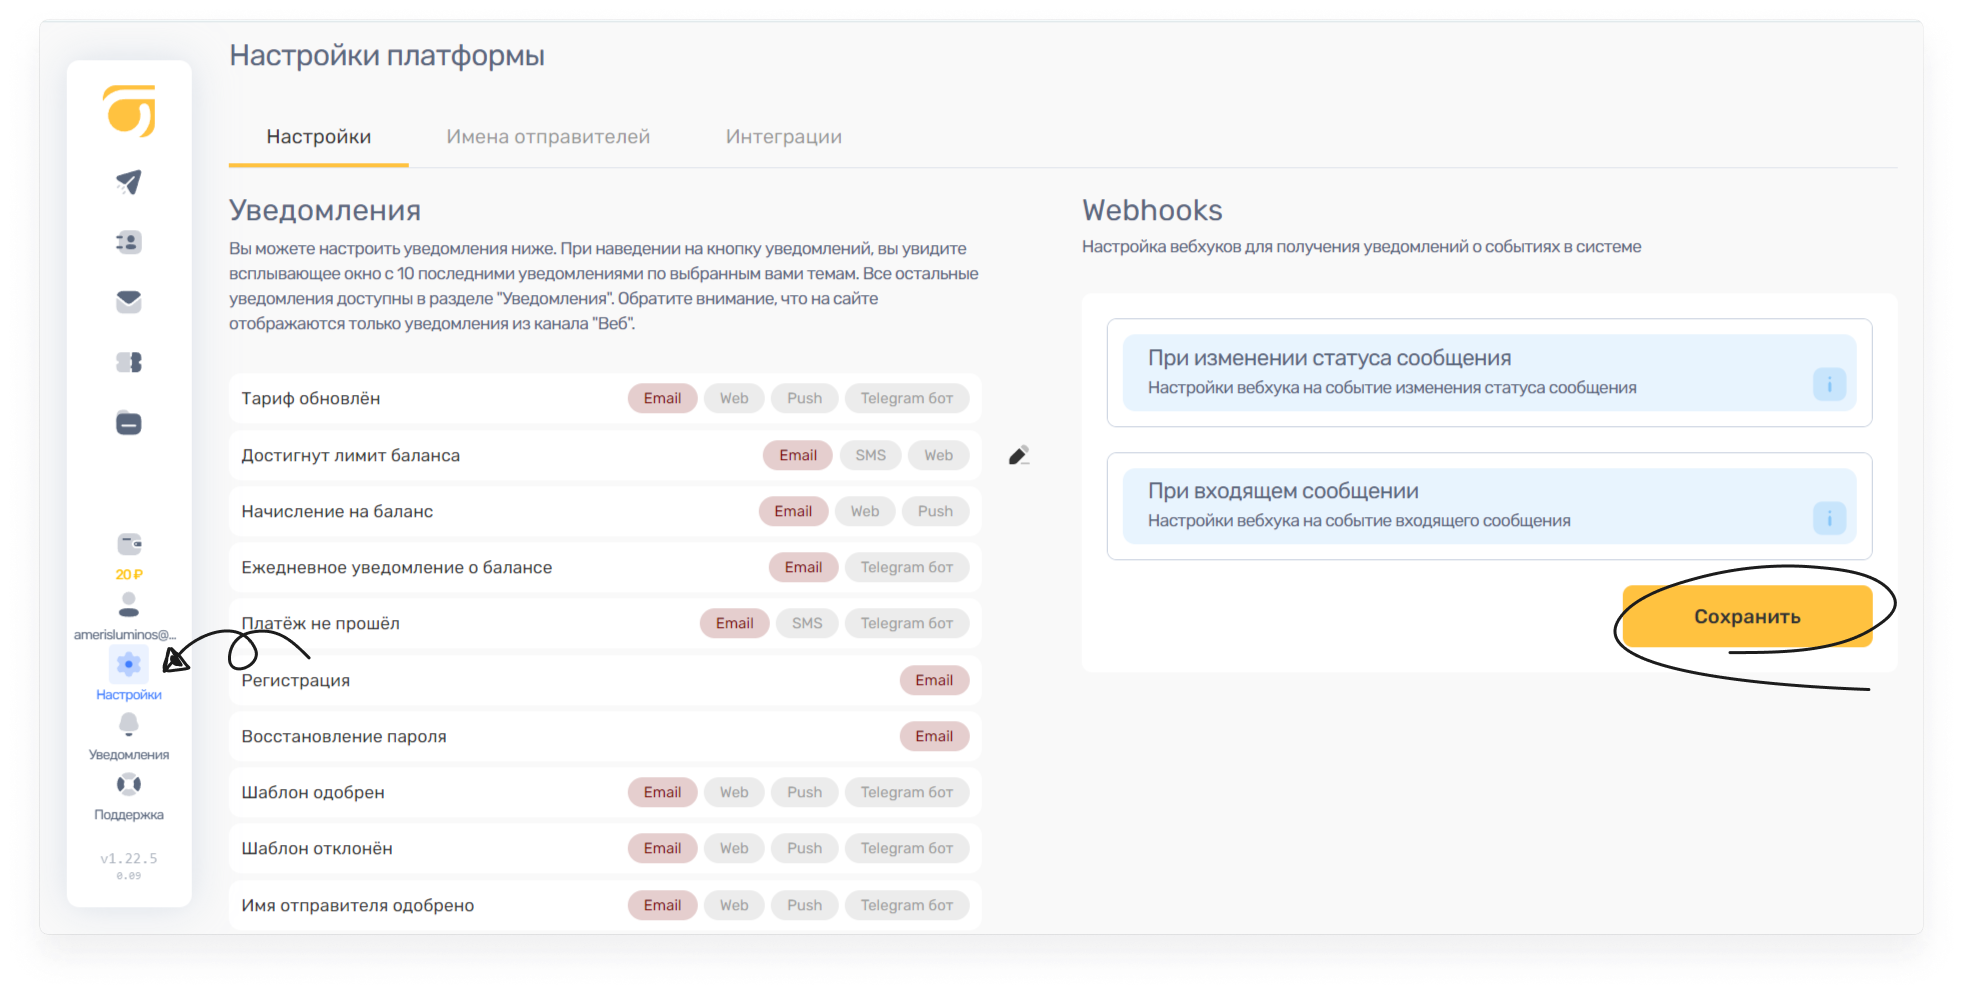Toggle Telegram бот for Шаблон одобрен
This screenshot has height=994, width=1963.
point(907,792)
